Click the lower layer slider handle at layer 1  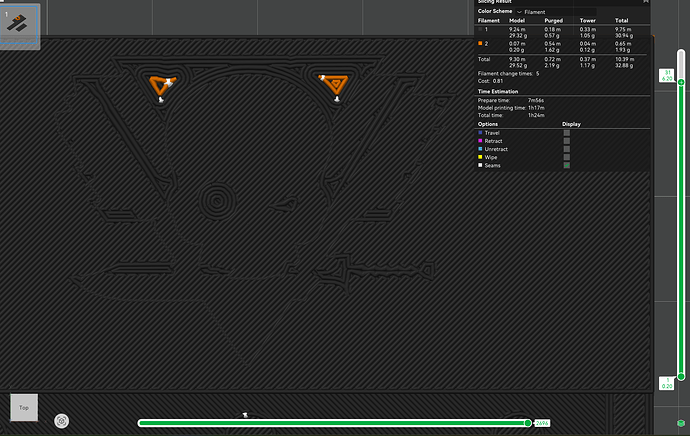click(x=681, y=377)
